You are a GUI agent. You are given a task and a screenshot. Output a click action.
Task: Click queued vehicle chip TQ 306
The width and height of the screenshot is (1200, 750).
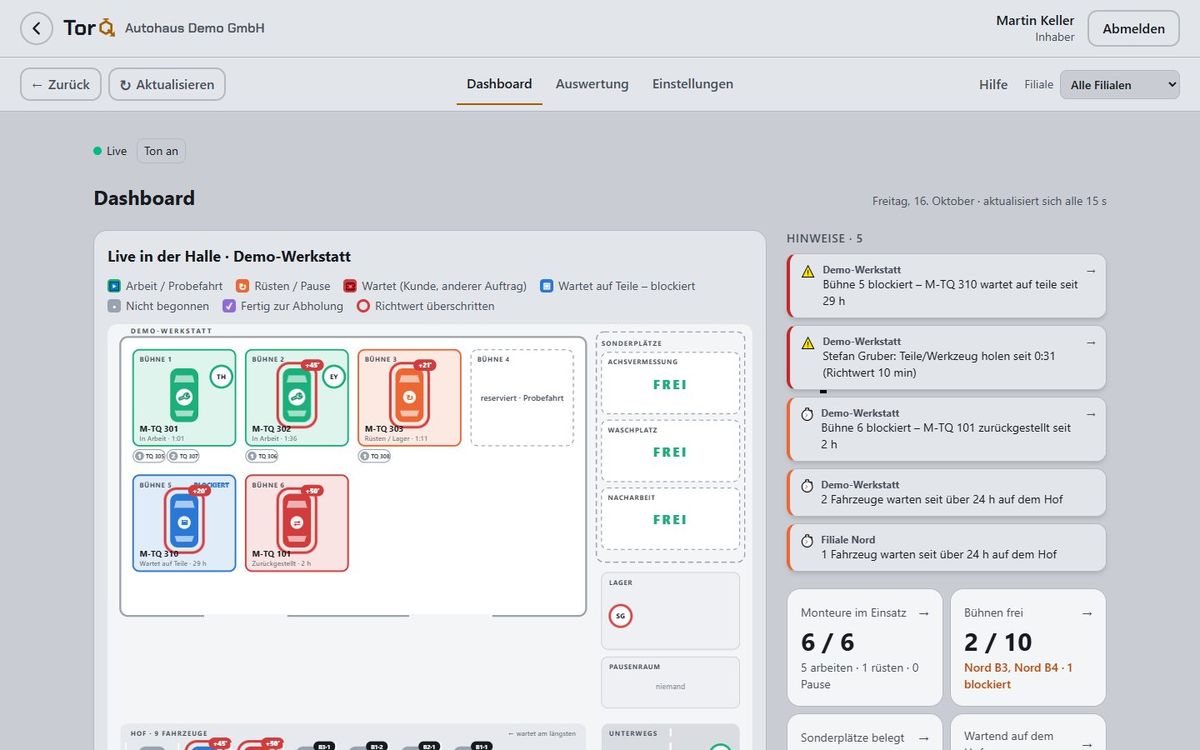coord(262,456)
